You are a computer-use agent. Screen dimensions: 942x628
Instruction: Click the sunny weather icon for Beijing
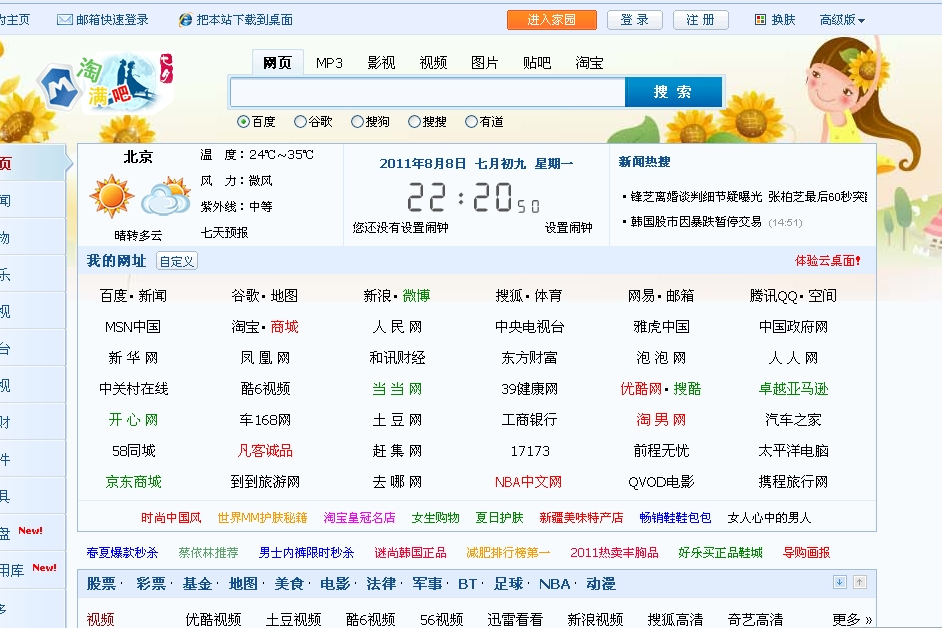[111, 196]
